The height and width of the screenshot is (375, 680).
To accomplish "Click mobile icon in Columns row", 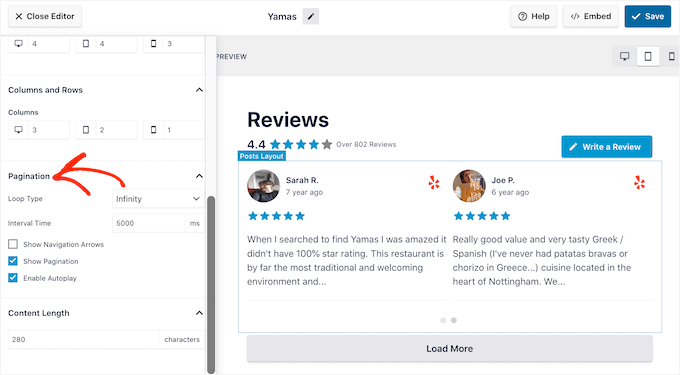I will (x=154, y=130).
